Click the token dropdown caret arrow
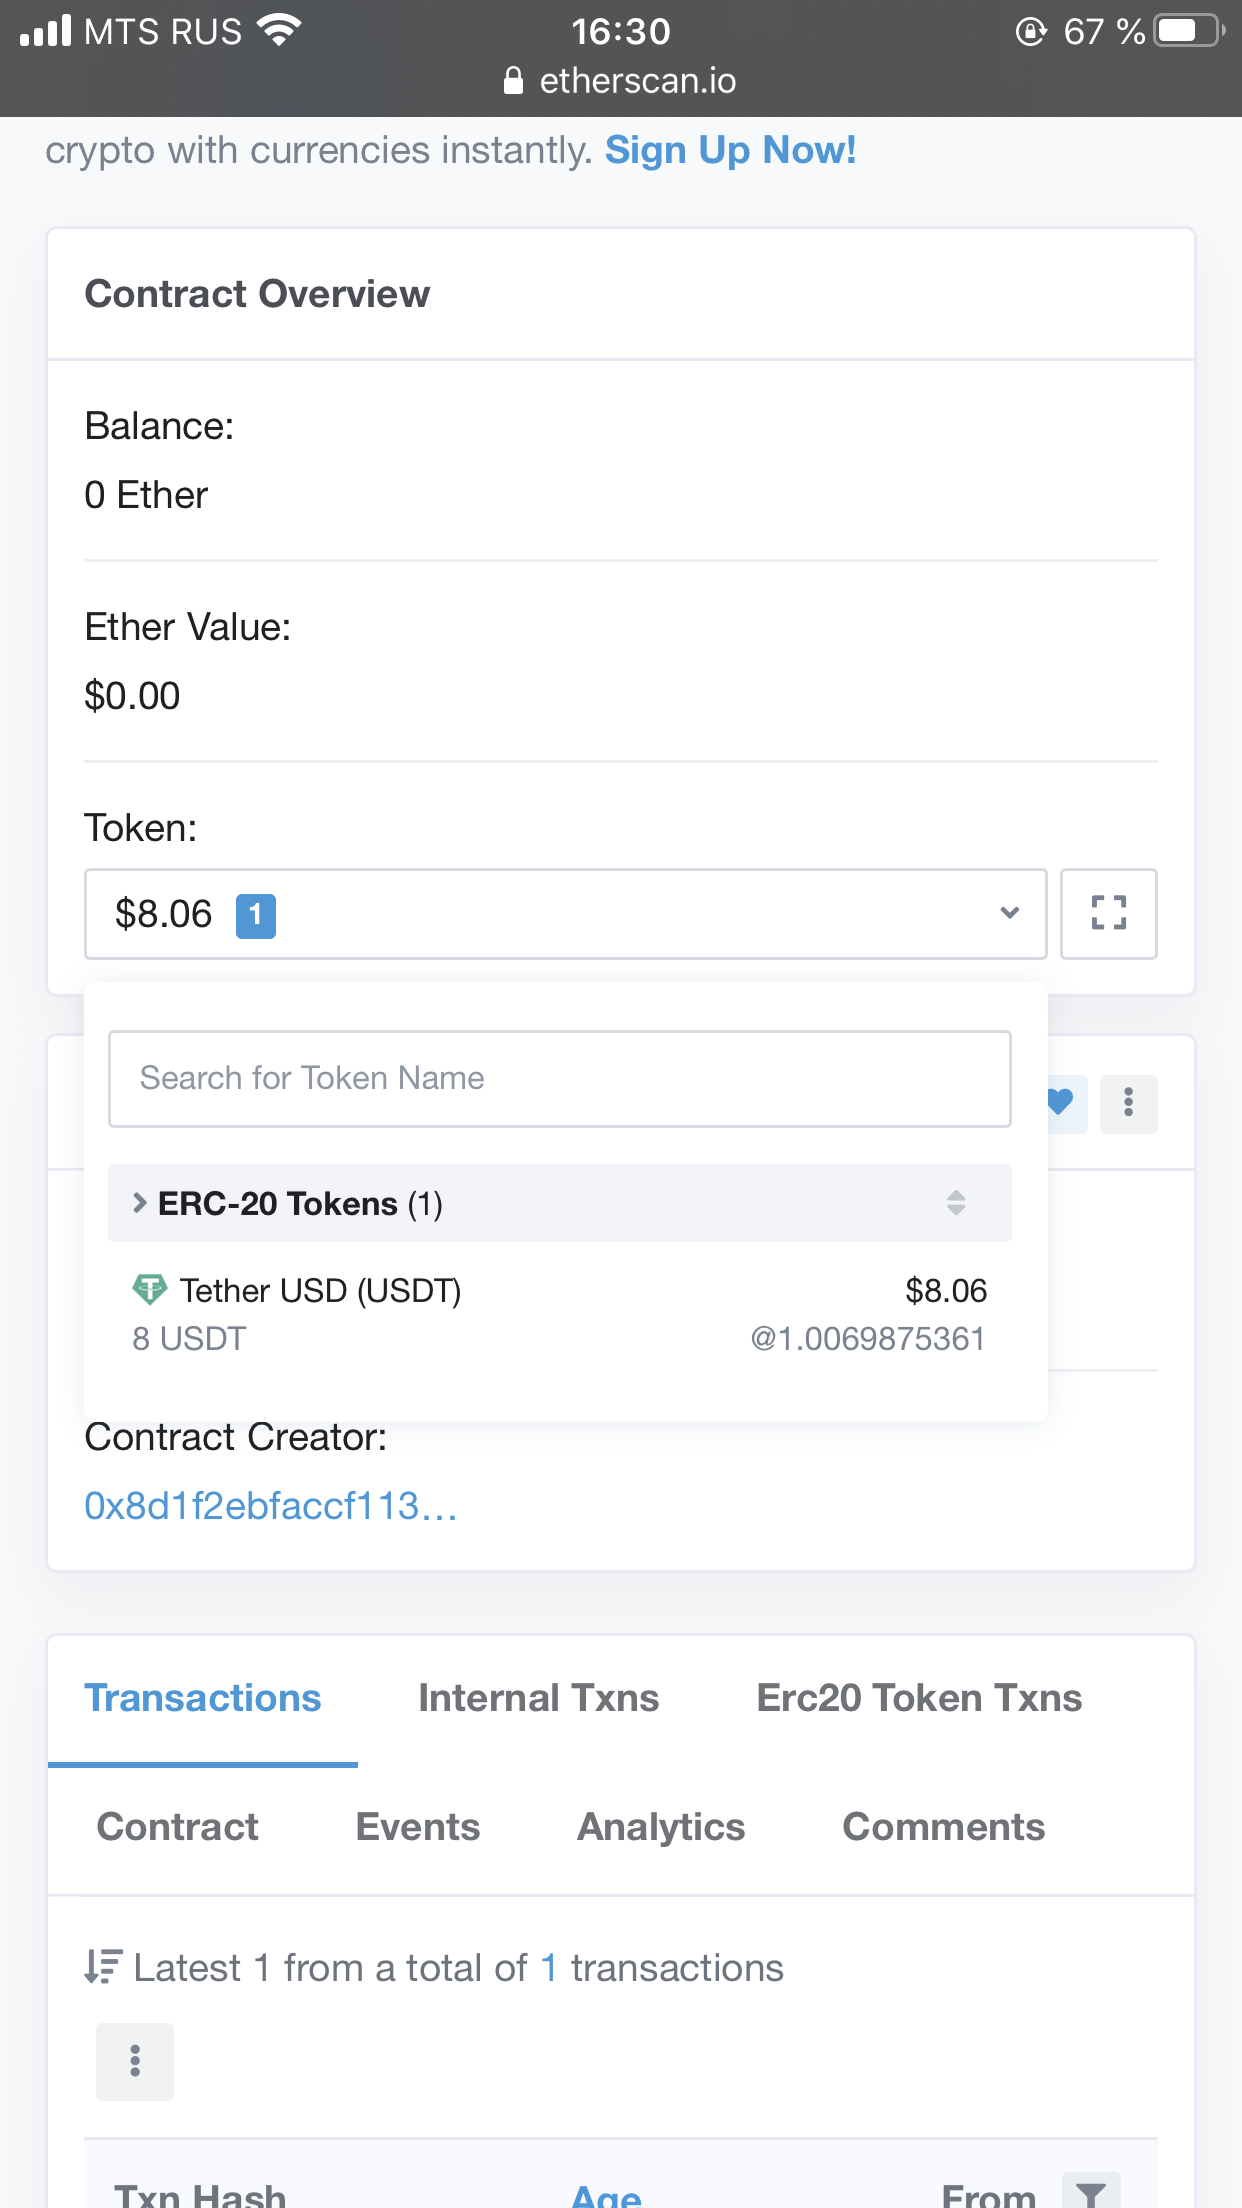The width and height of the screenshot is (1242, 2208). [1010, 913]
